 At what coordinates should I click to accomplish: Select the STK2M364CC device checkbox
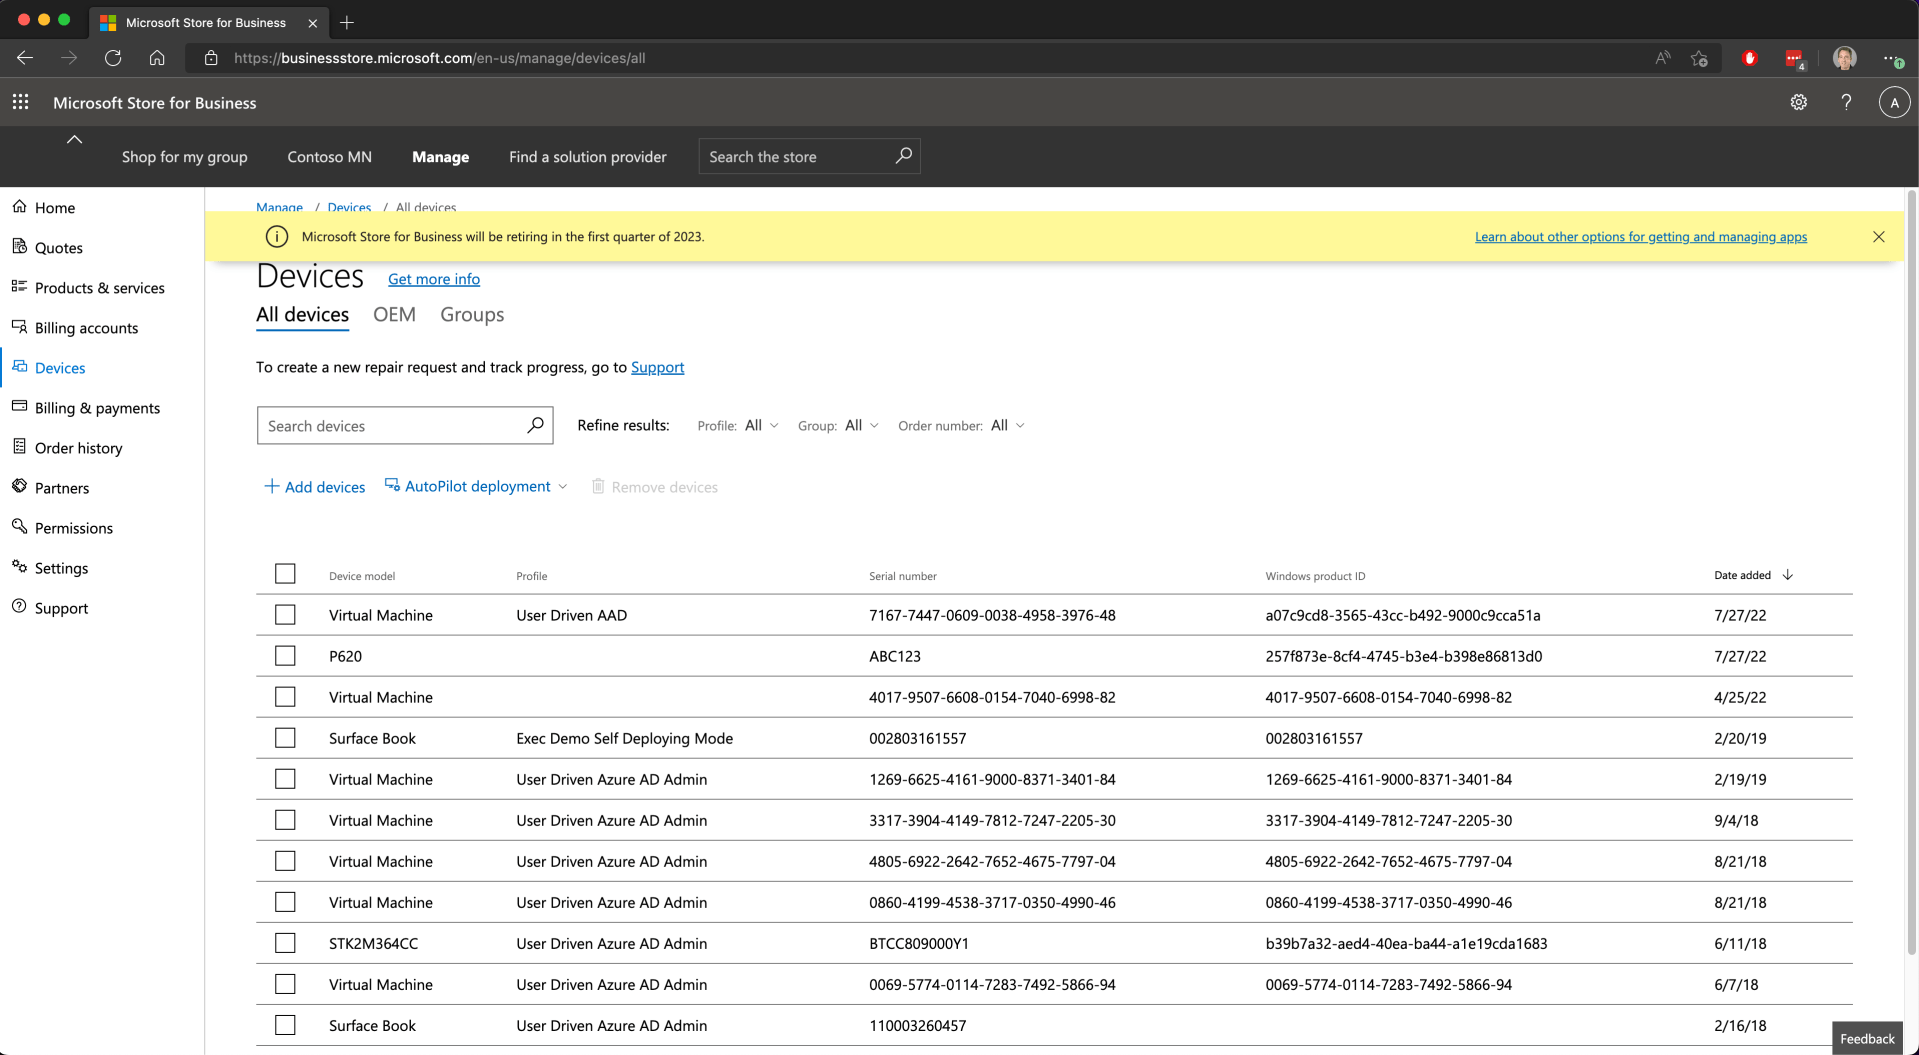pos(285,943)
